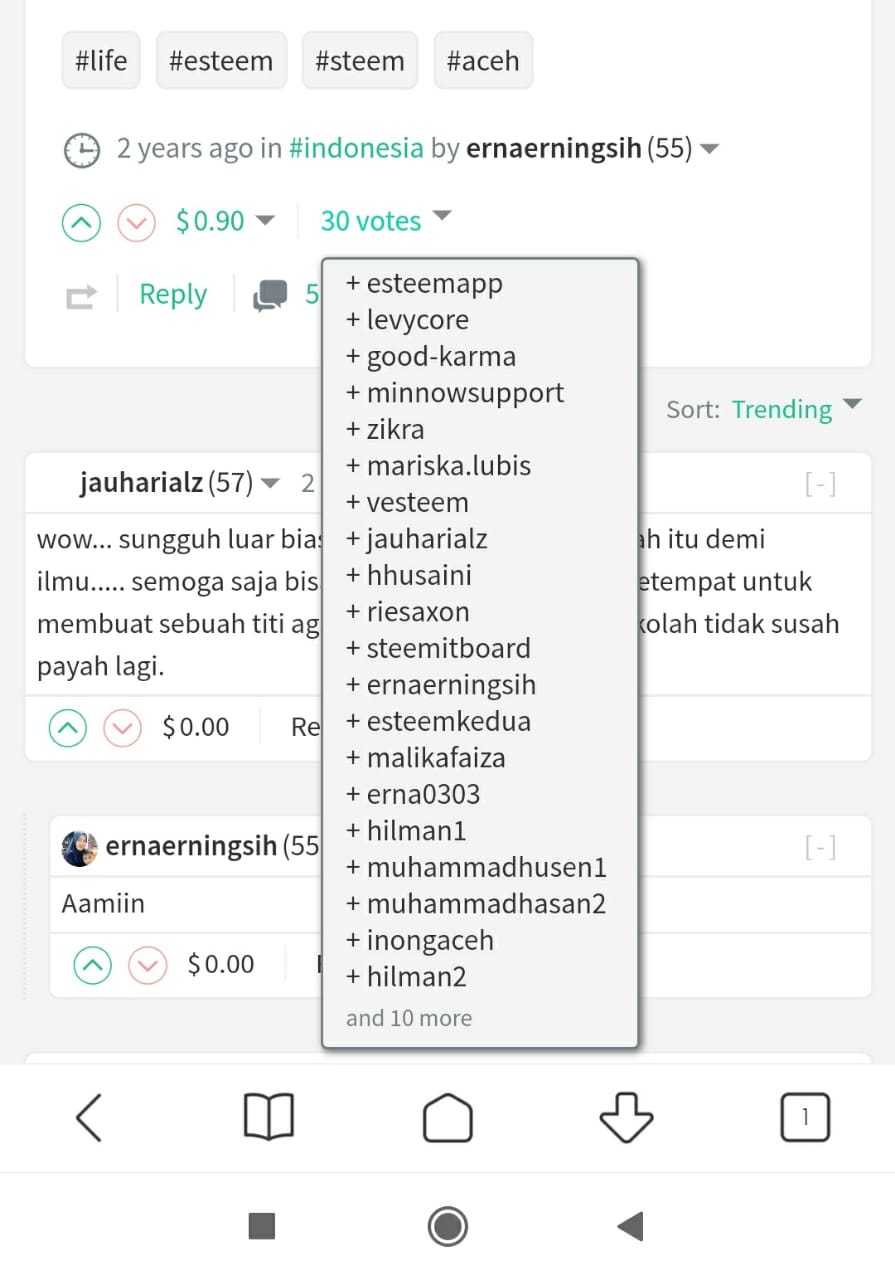The width and height of the screenshot is (895, 1280).
Task: Upvote jauharialz's comment
Action: pyautogui.click(x=68, y=727)
